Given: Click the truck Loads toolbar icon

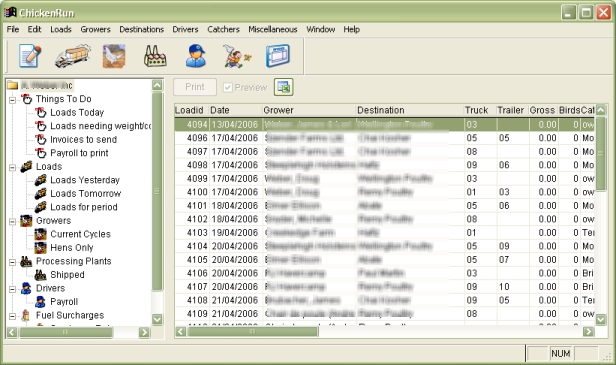Looking at the screenshot, I should tap(73, 56).
